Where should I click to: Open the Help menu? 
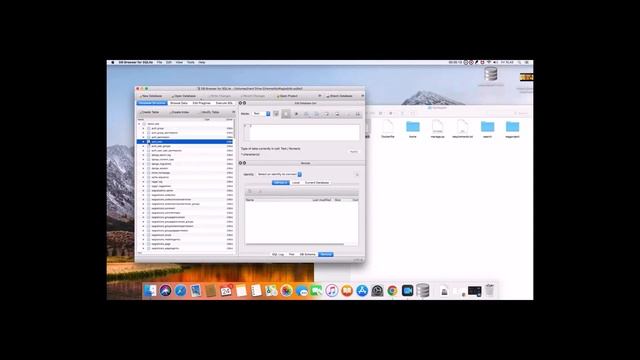pos(202,62)
